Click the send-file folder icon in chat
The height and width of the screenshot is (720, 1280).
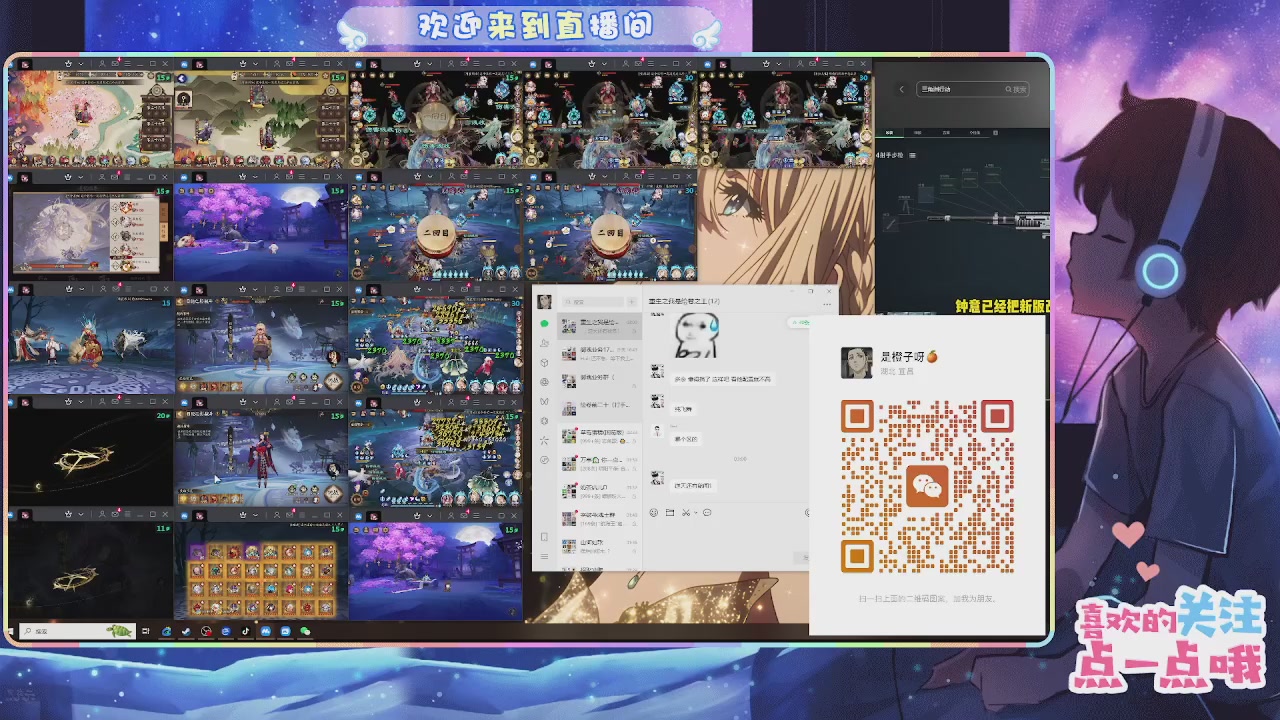[670, 512]
